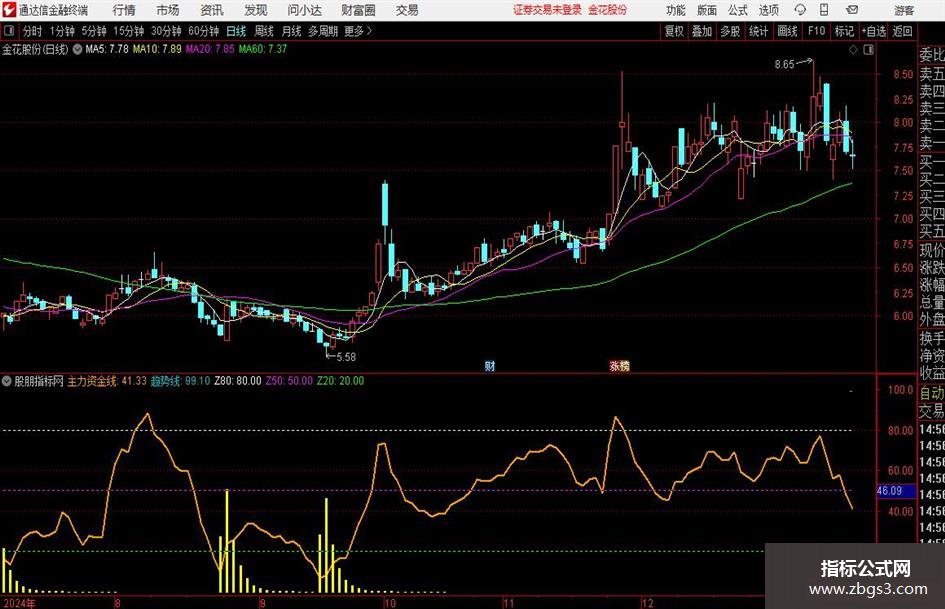Click the MA5: 7.78 indicator value

tap(107, 49)
